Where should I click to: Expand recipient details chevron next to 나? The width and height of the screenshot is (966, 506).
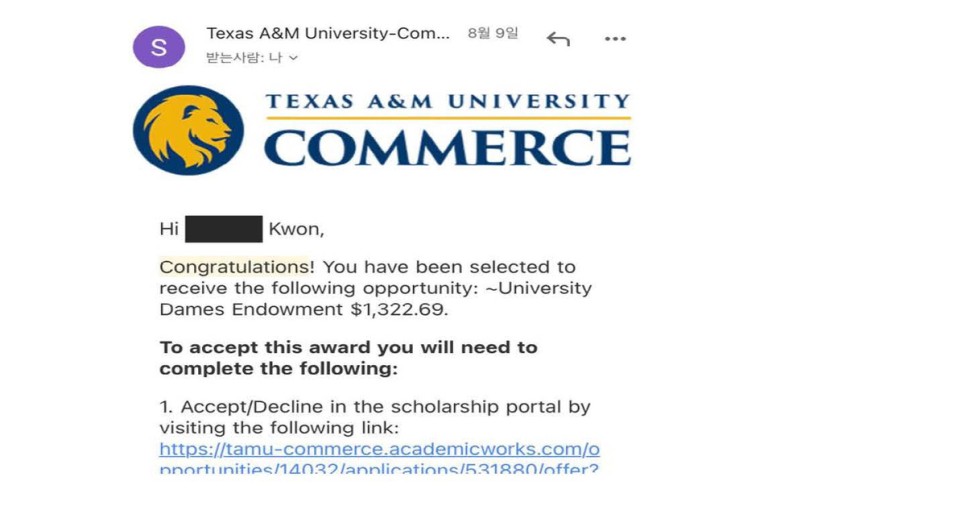(x=293, y=58)
